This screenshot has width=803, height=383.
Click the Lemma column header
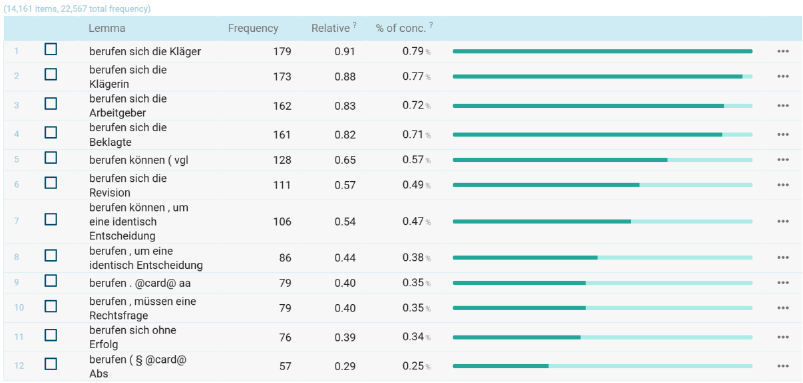click(107, 29)
